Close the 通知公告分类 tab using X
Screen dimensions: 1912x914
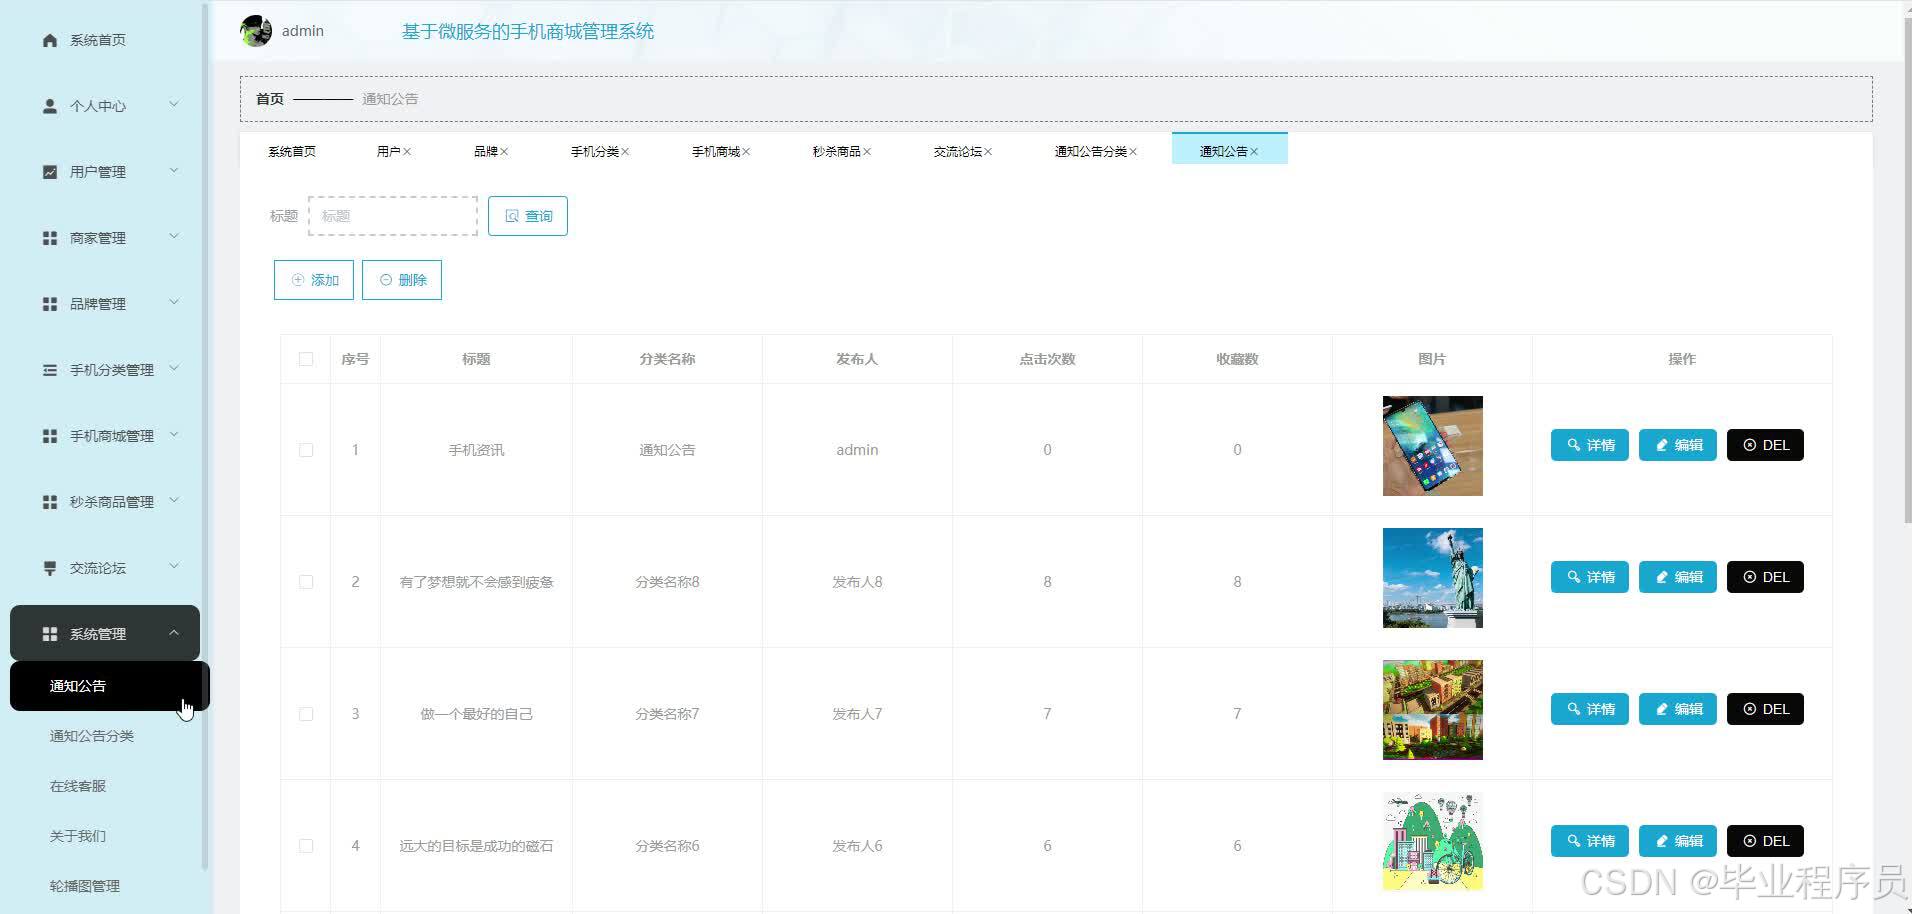[x=1133, y=152]
